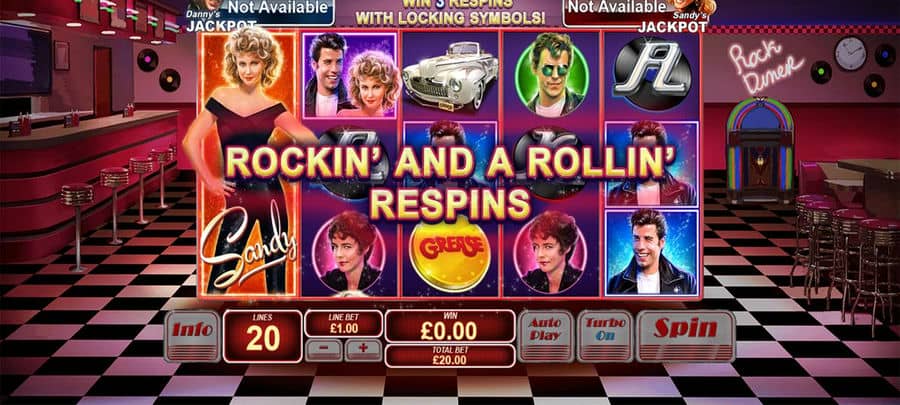The width and height of the screenshot is (900, 405).
Task: Click the vinyl record symbol top right reel
Action: pyautogui.click(x=651, y=75)
